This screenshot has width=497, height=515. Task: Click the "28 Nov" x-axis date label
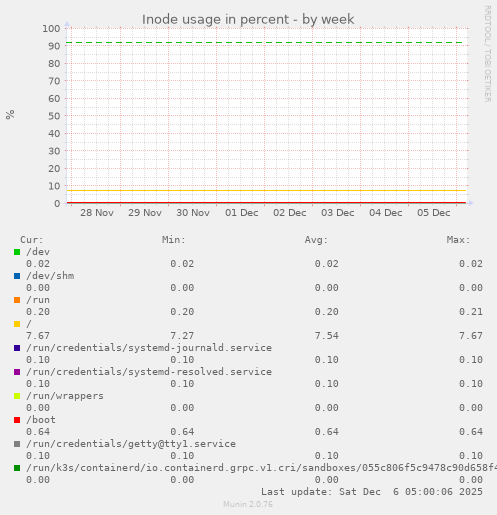point(97,213)
